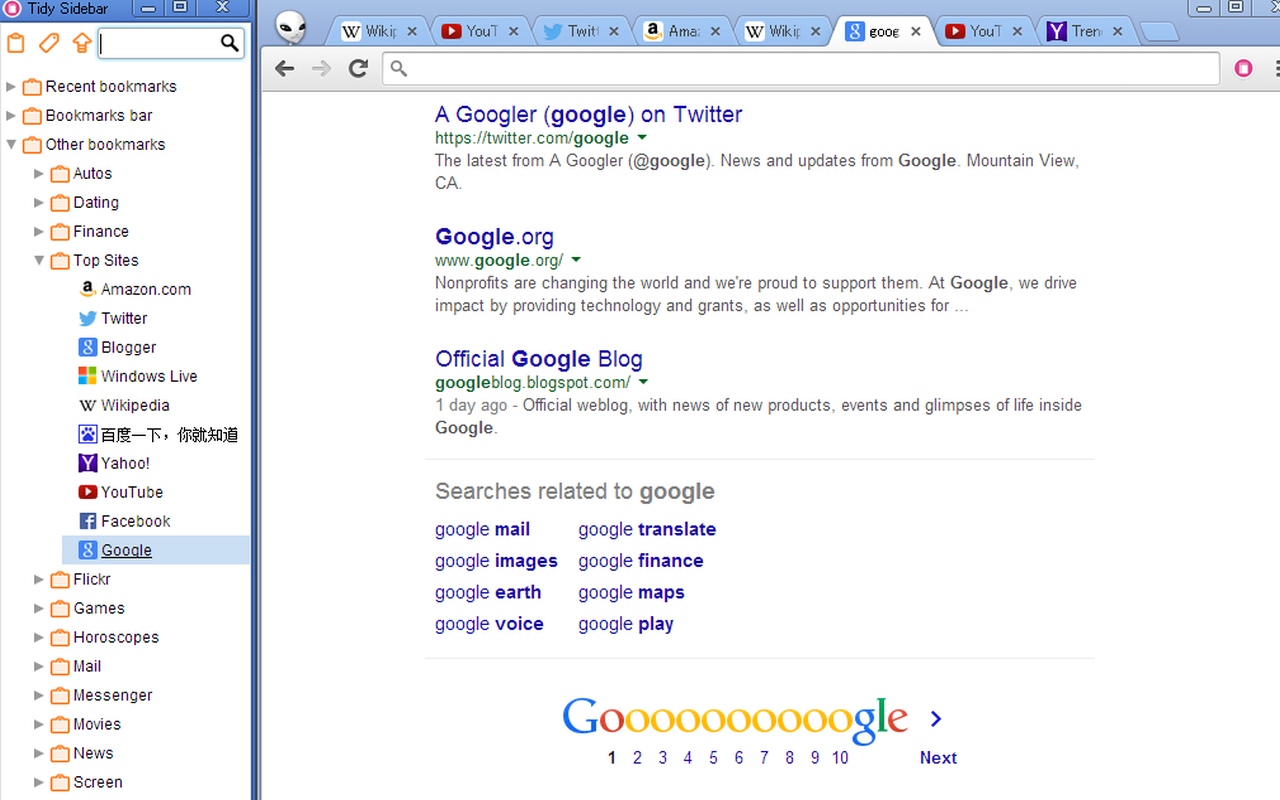Click the Google bookmark favicon
The height and width of the screenshot is (800, 1280).
[x=87, y=550]
